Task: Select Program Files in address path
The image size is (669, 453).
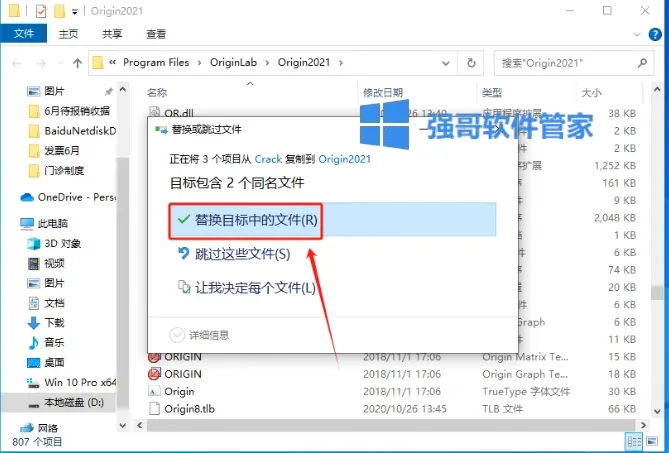Action: pos(156,63)
